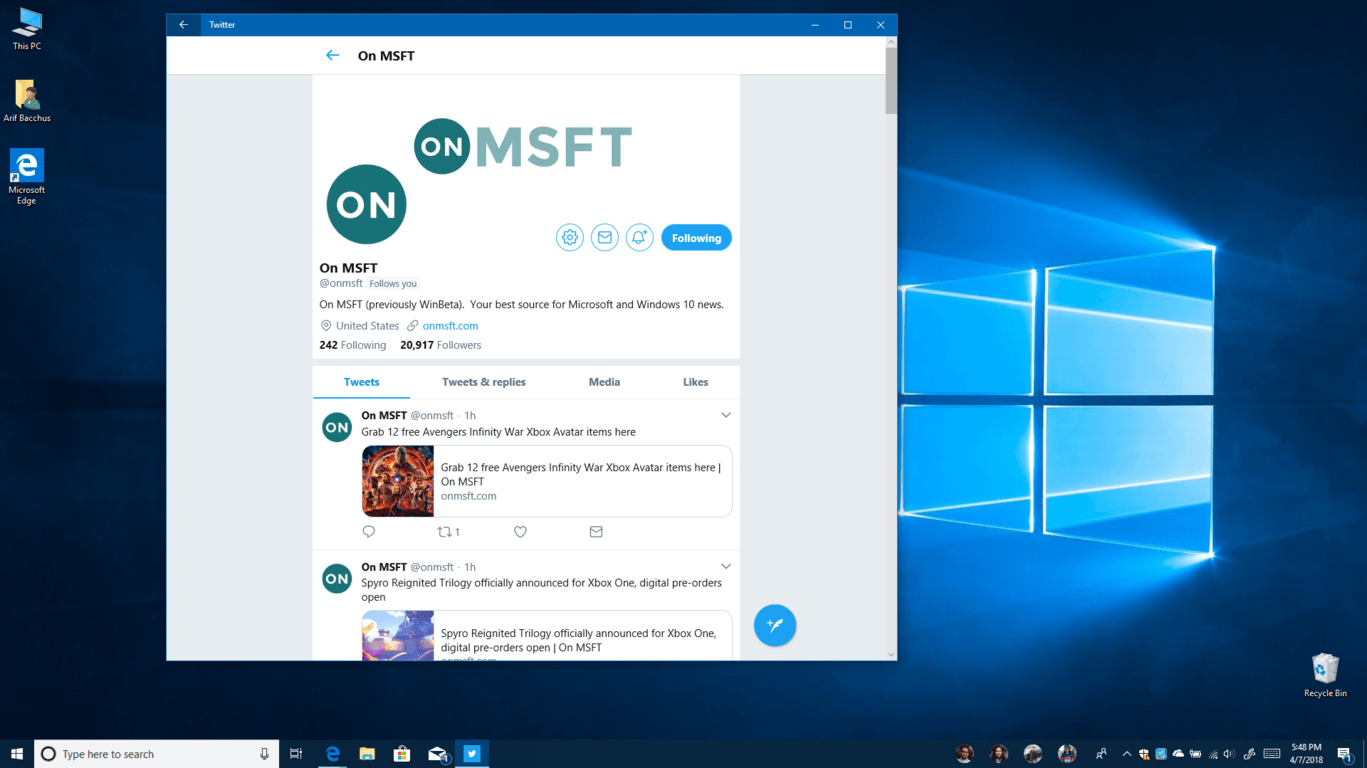The height and width of the screenshot is (768, 1367).
Task: Click scrollbar down arrow in Twitter window
Action: click(x=891, y=654)
